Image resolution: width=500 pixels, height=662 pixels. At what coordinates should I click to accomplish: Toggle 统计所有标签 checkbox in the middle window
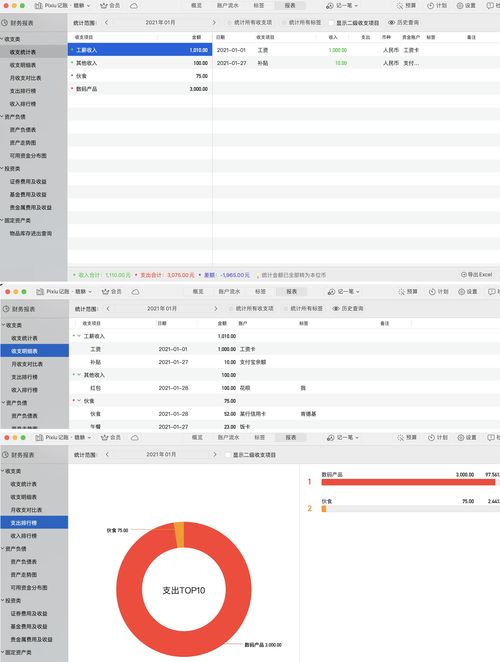click(x=286, y=309)
